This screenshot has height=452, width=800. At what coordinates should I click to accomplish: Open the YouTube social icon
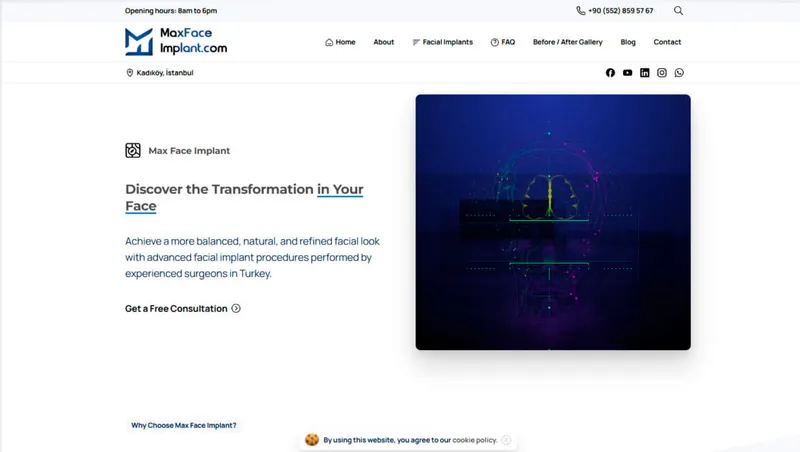[628, 73]
